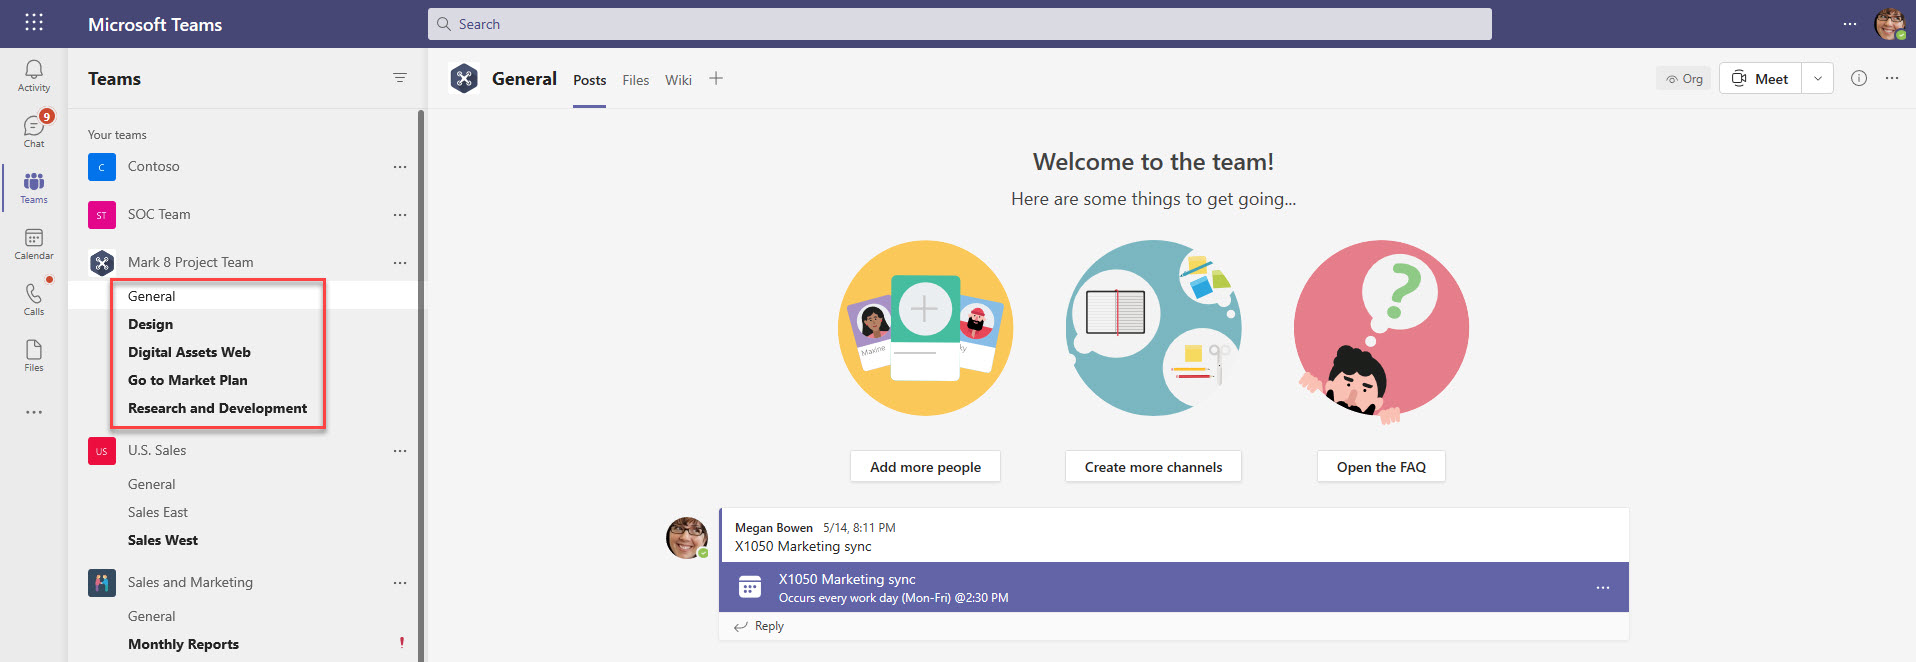
Task: Show more apps ellipsis in left rail
Action: click(x=34, y=412)
